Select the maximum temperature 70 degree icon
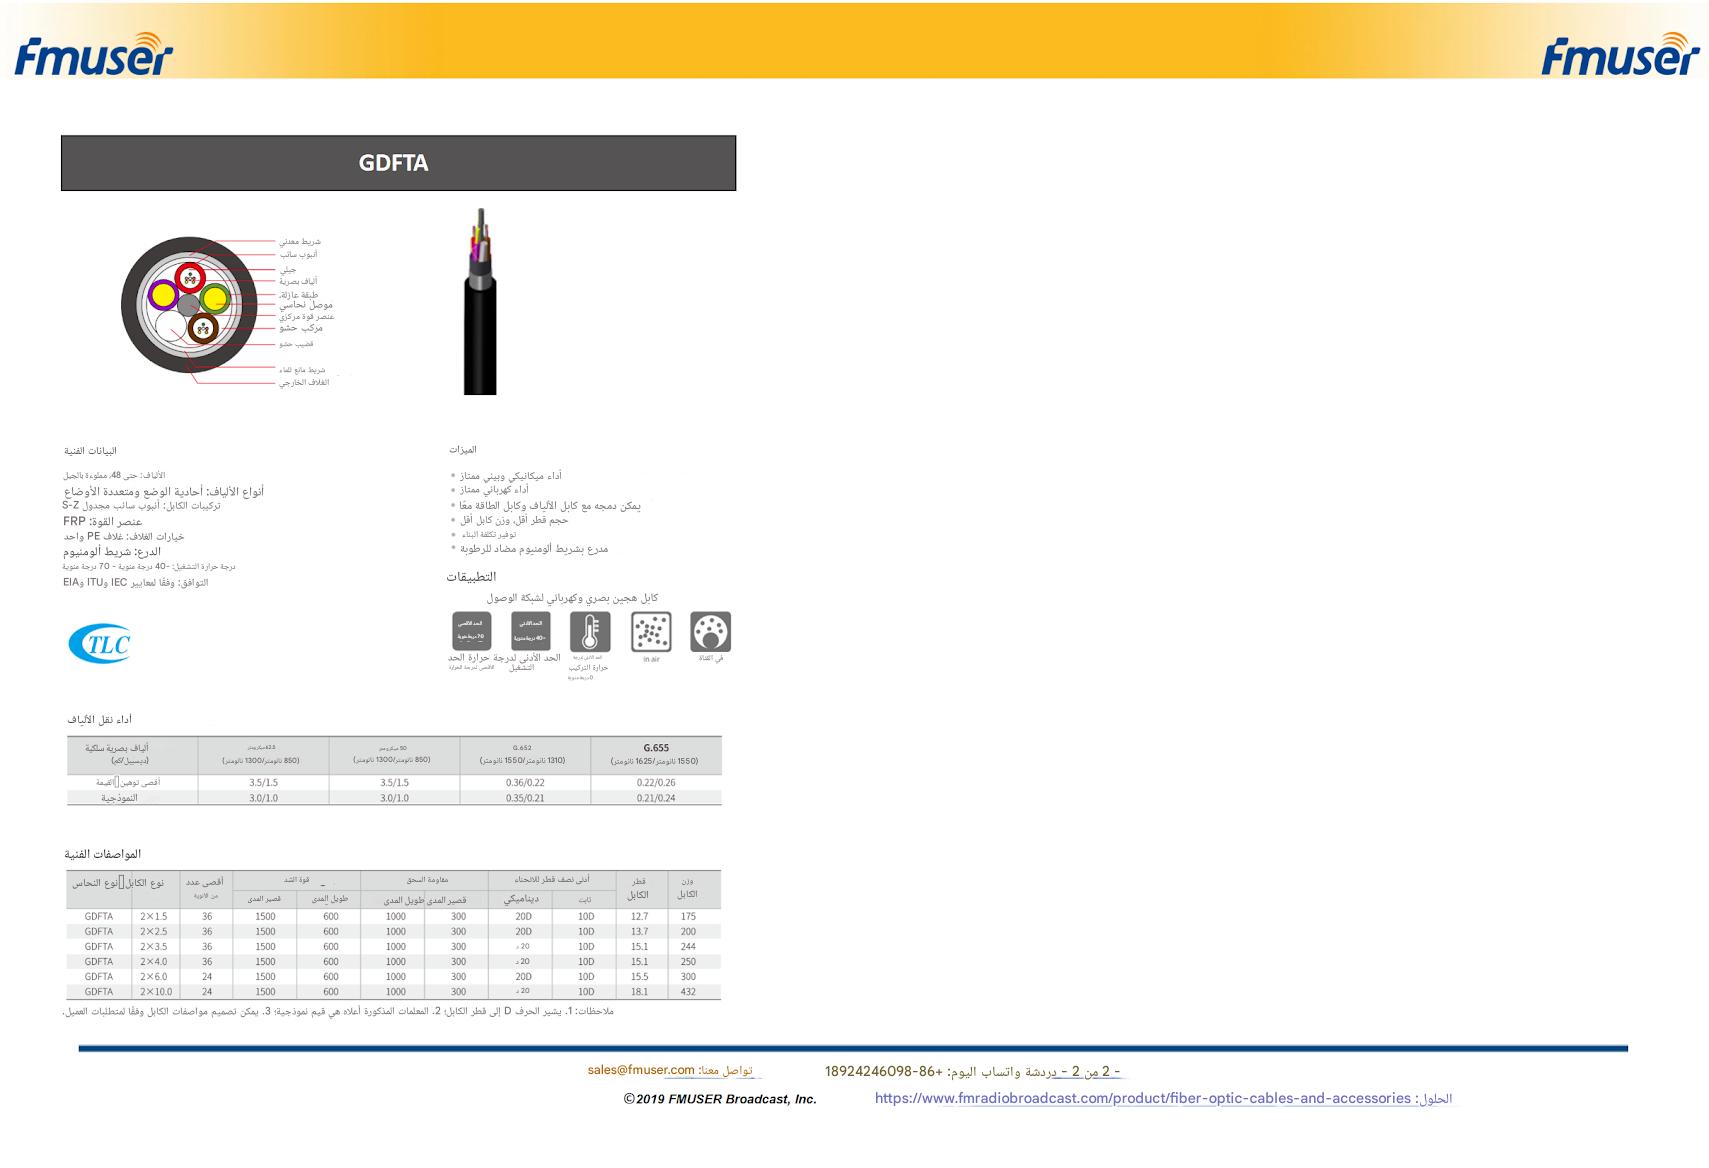 coord(471,631)
